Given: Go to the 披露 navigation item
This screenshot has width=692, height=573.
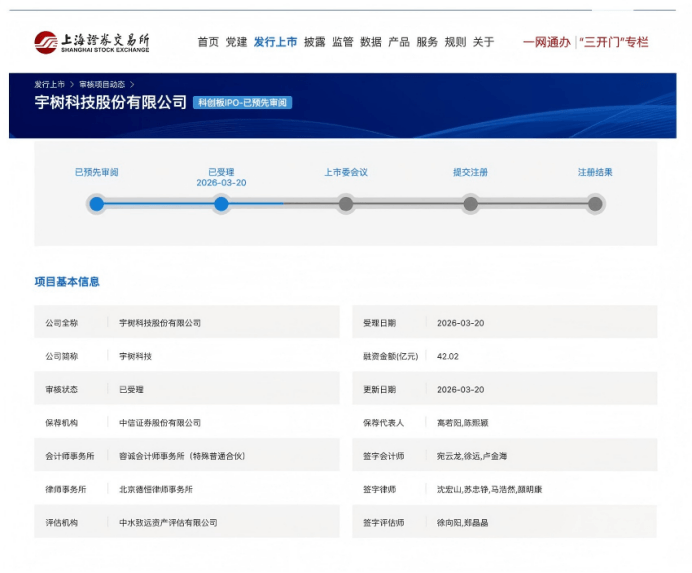Looking at the screenshot, I should pyautogui.click(x=314, y=42).
